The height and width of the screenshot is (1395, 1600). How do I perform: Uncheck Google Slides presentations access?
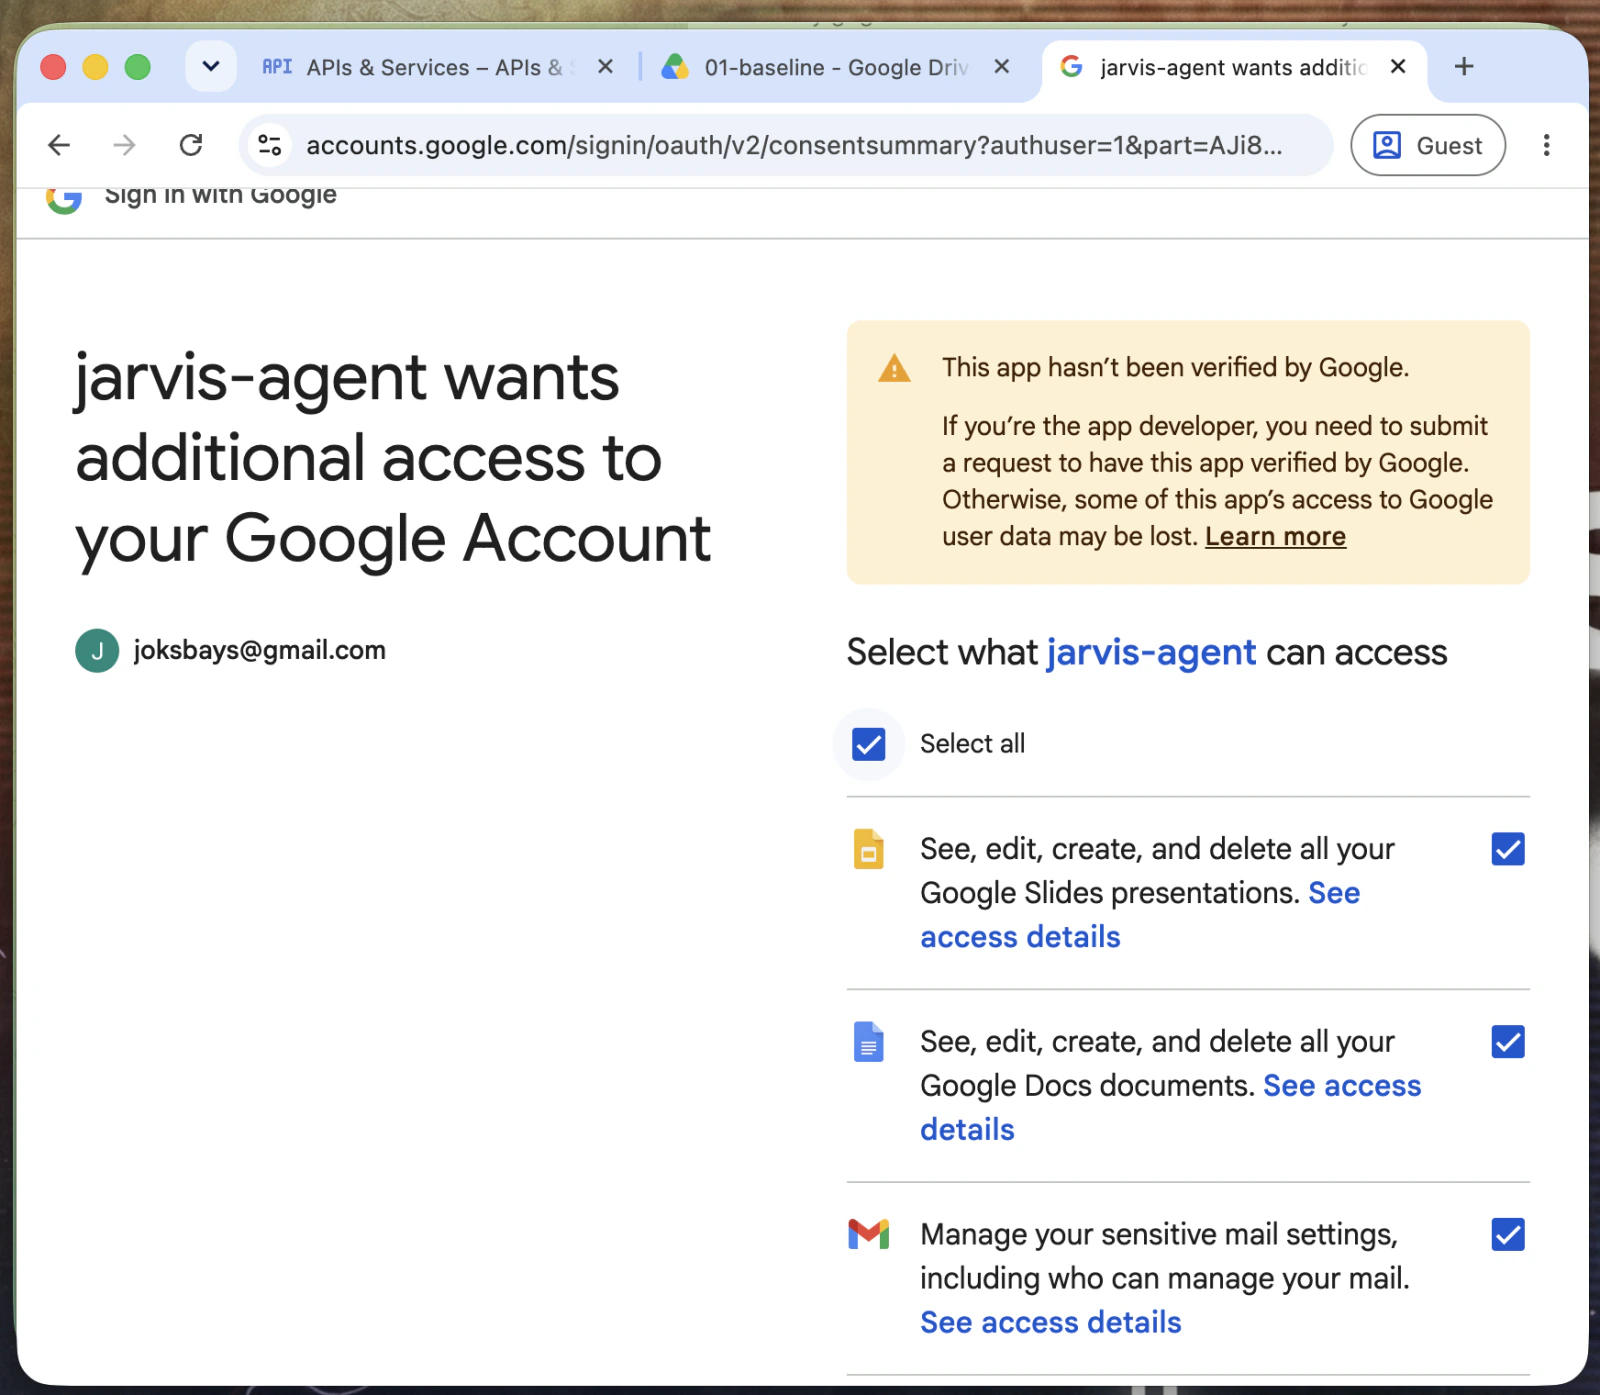[1508, 849]
